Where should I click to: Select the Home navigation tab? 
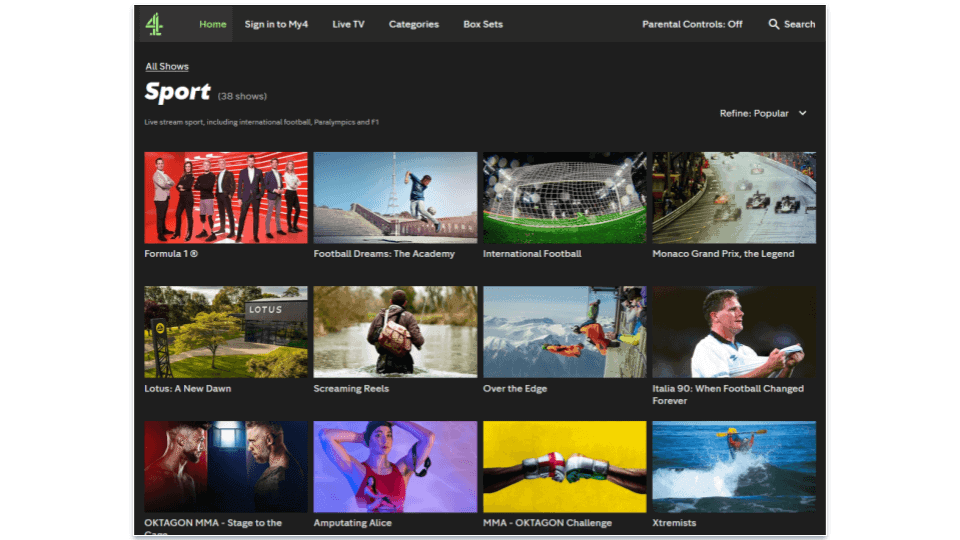coord(213,24)
